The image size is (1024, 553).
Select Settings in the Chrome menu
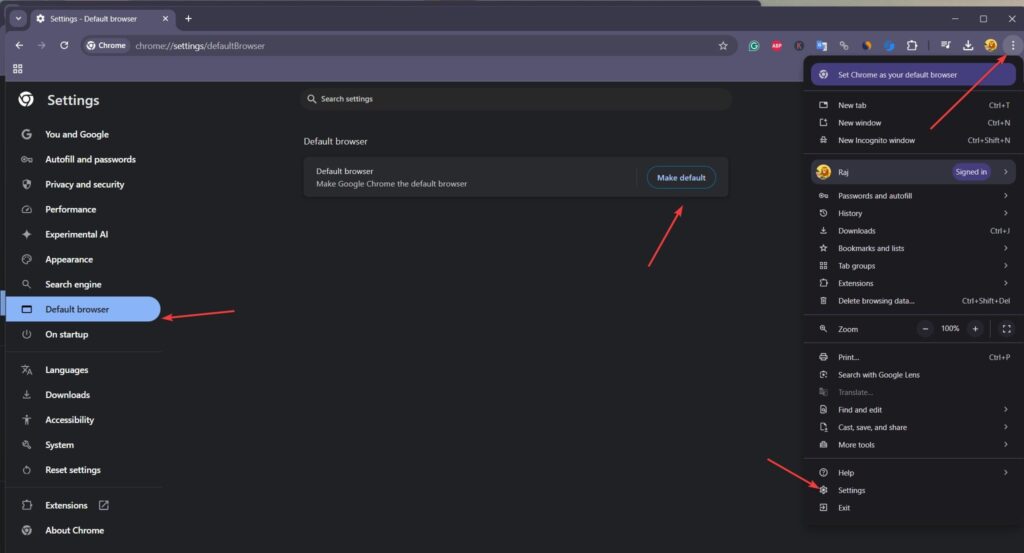(x=913, y=490)
